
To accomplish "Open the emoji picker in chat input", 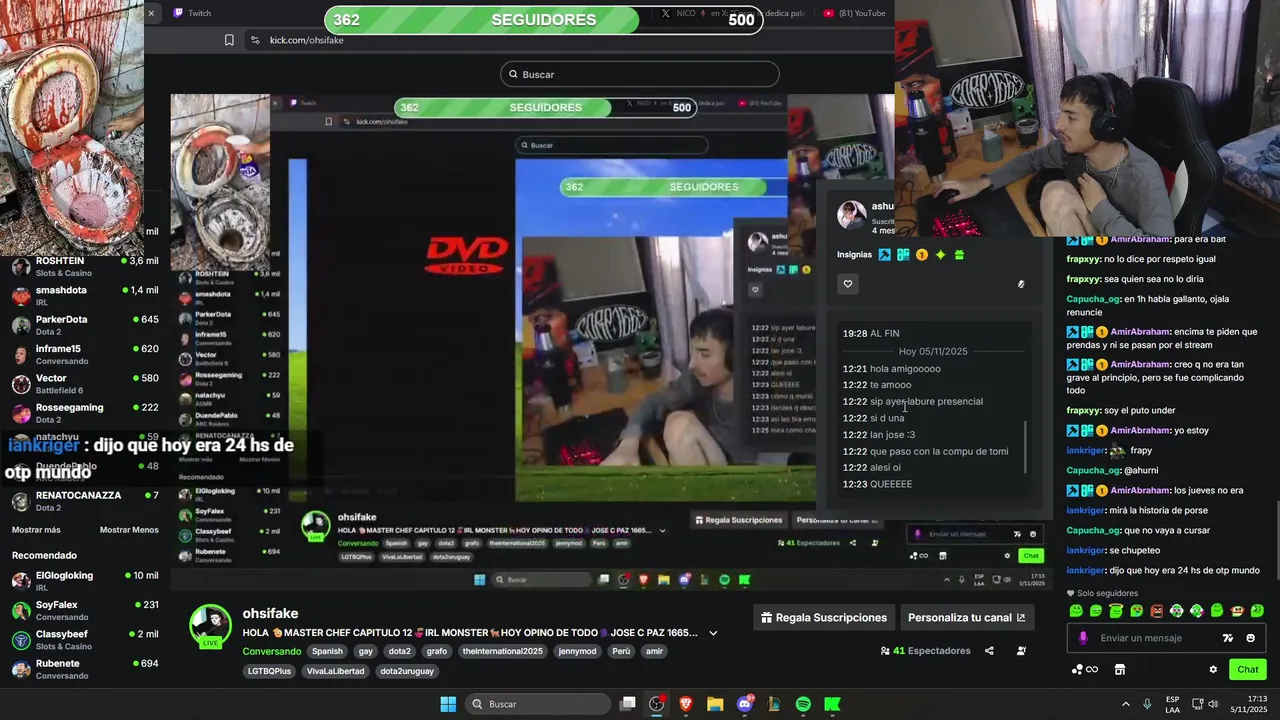I will (1250, 638).
